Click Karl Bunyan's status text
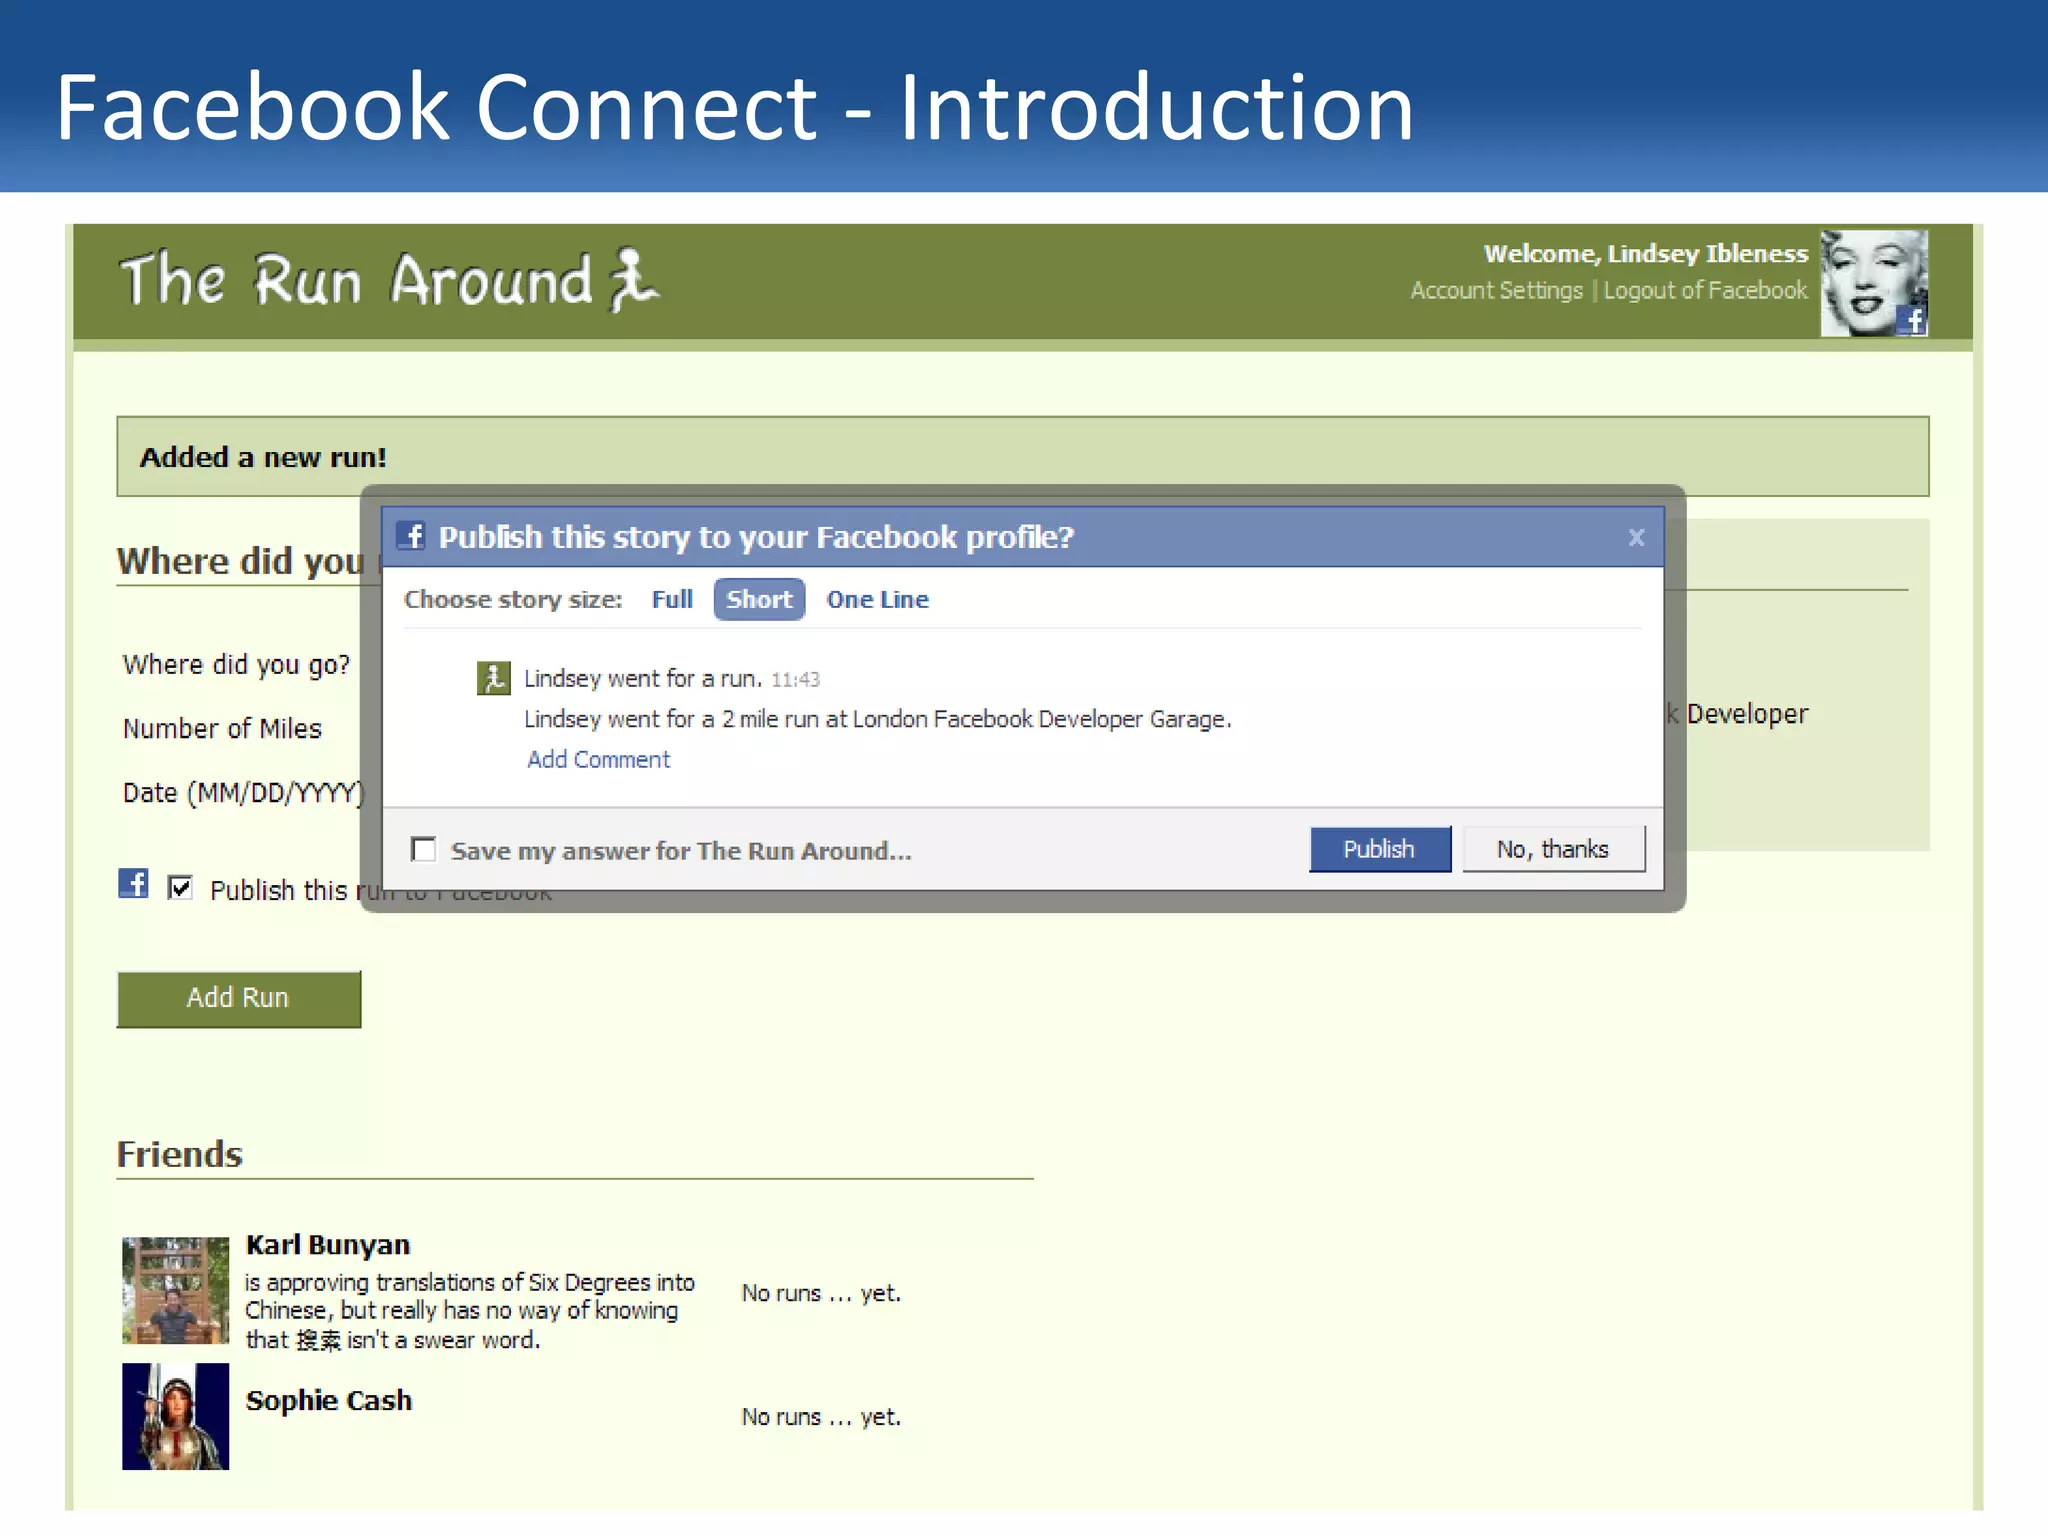Image resolution: width=2048 pixels, height=1536 pixels. tap(470, 1311)
